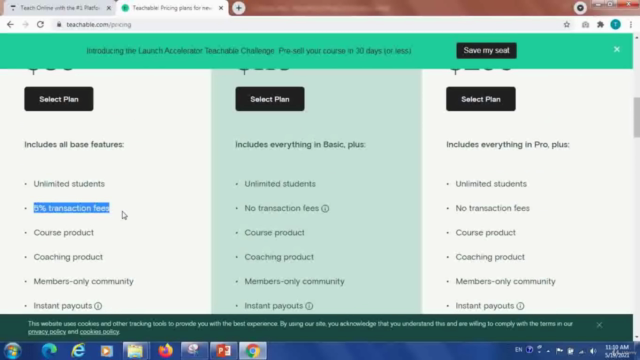Show Instant payouts info in the Basic column

click(98, 306)
